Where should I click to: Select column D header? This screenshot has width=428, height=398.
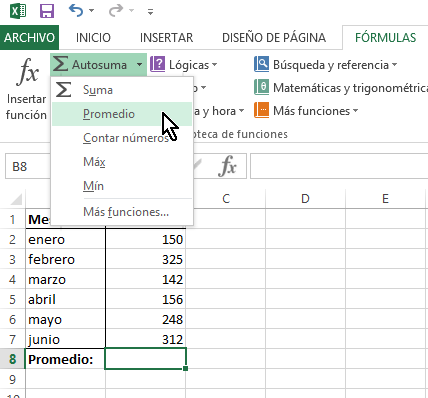[x=305, y=199]
